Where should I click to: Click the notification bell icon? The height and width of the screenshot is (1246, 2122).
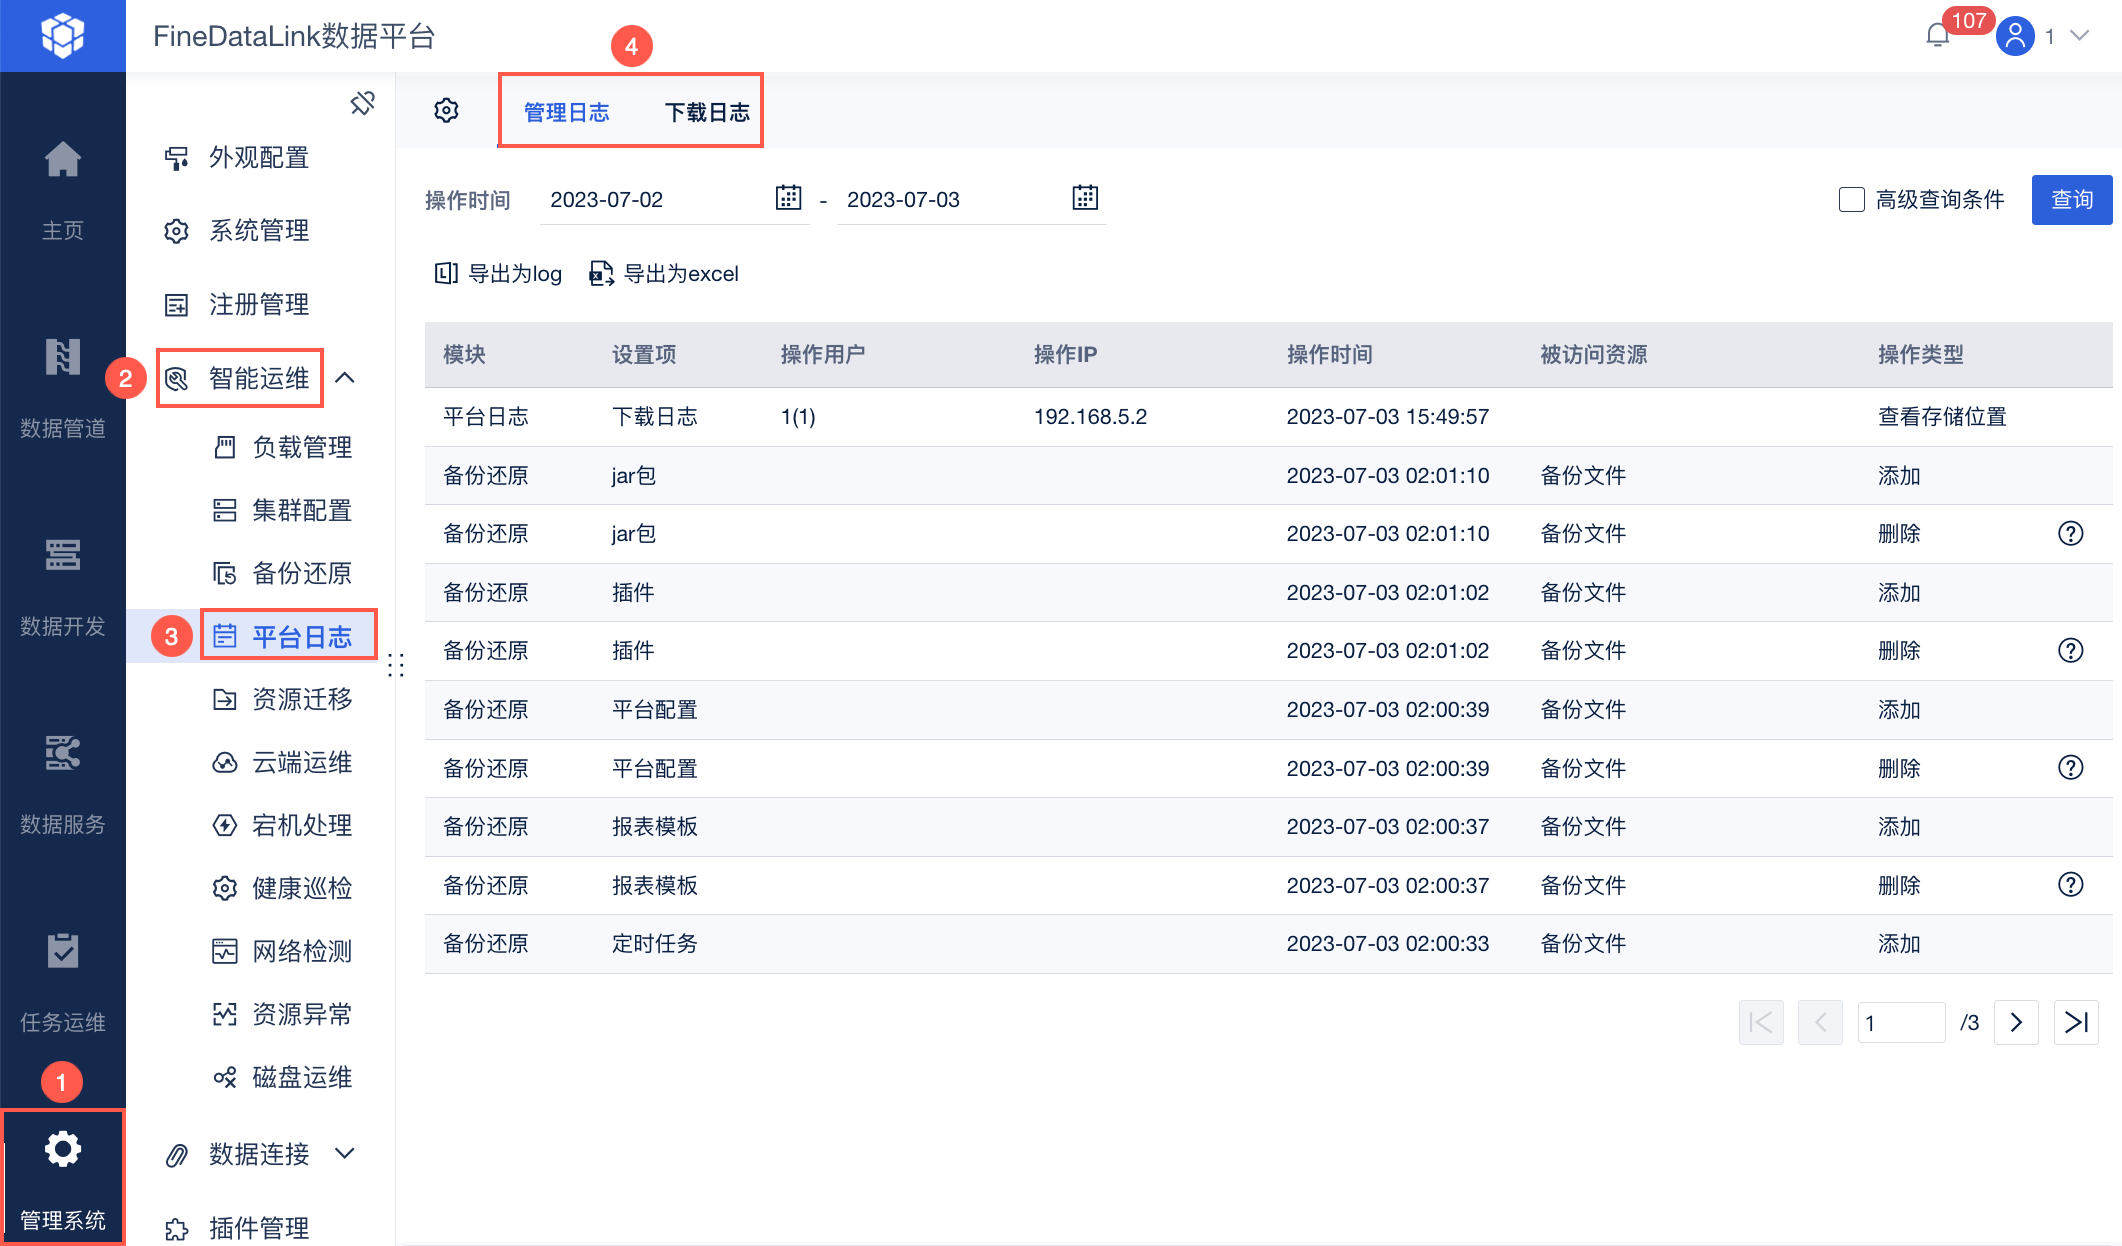[x=1937, y=36]
